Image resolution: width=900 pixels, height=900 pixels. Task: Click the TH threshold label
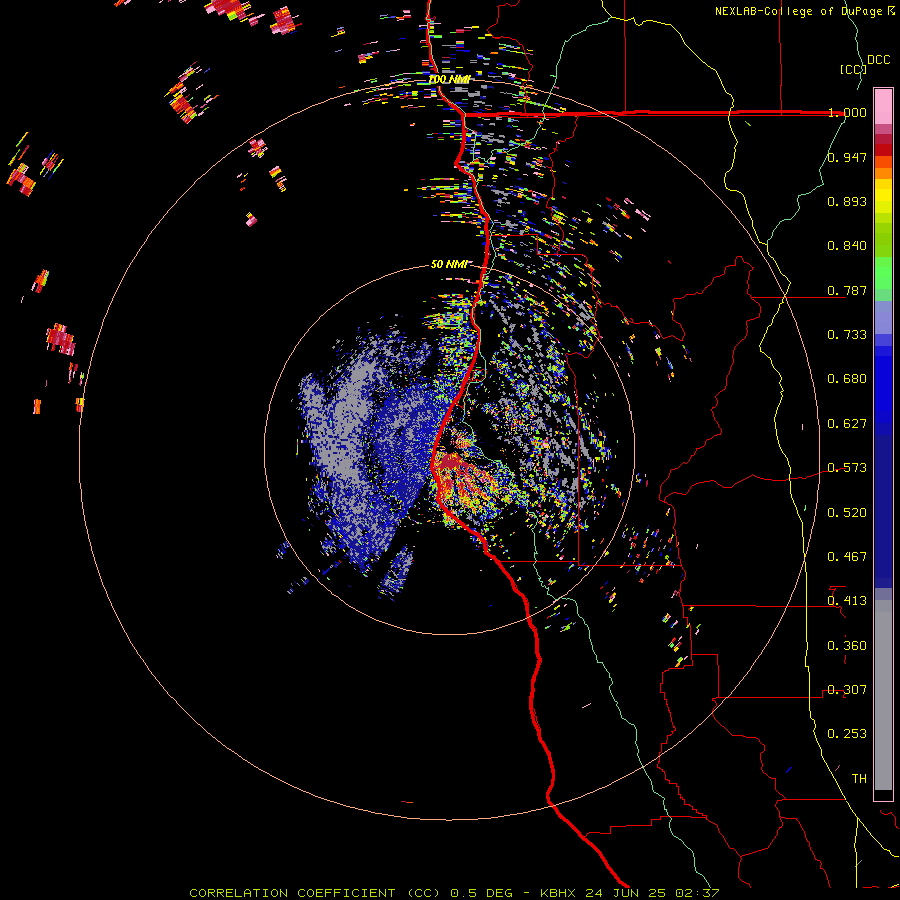pyautogui.click(x=859, y=779)
